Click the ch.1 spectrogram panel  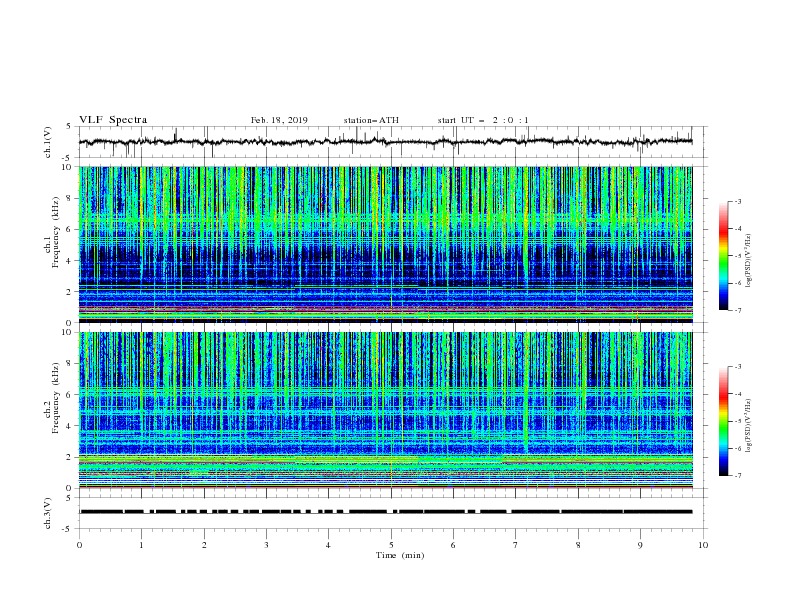385,244
